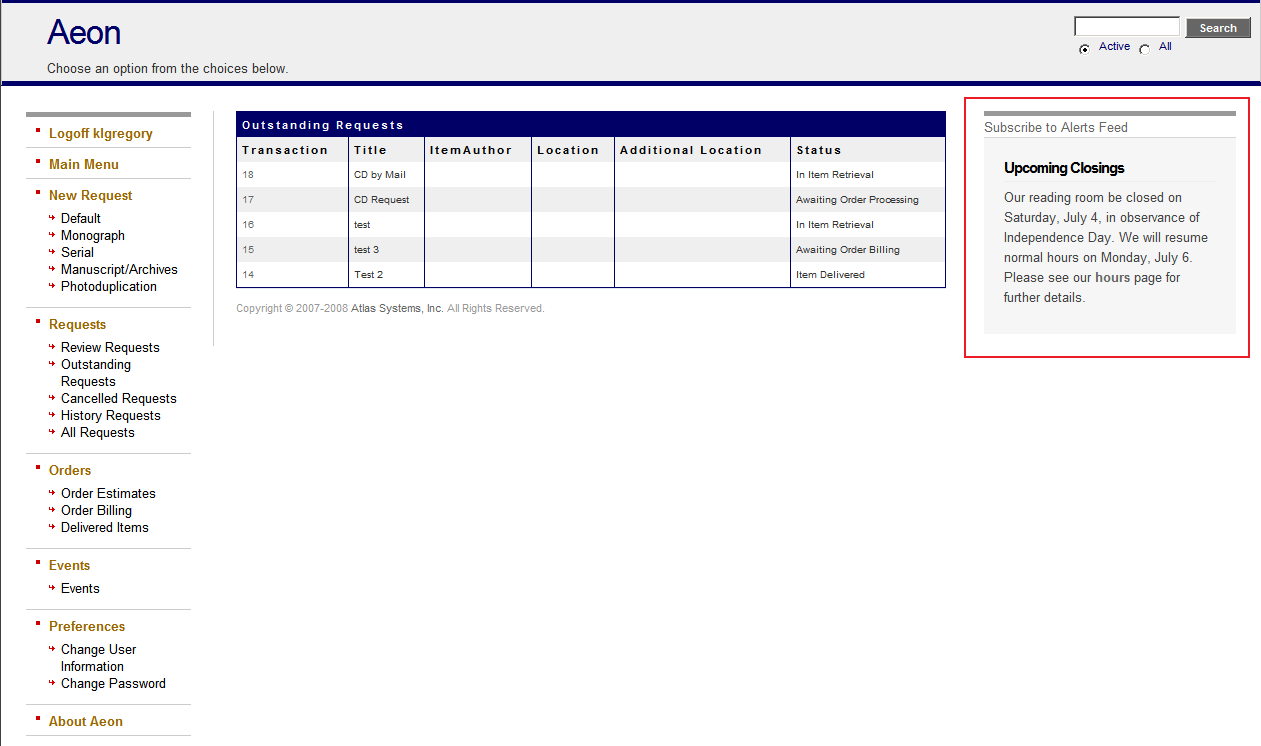This screenshot has width=1261, height=746.
Task: Open Order Estimates page
Action: click(x=108, y=493)
